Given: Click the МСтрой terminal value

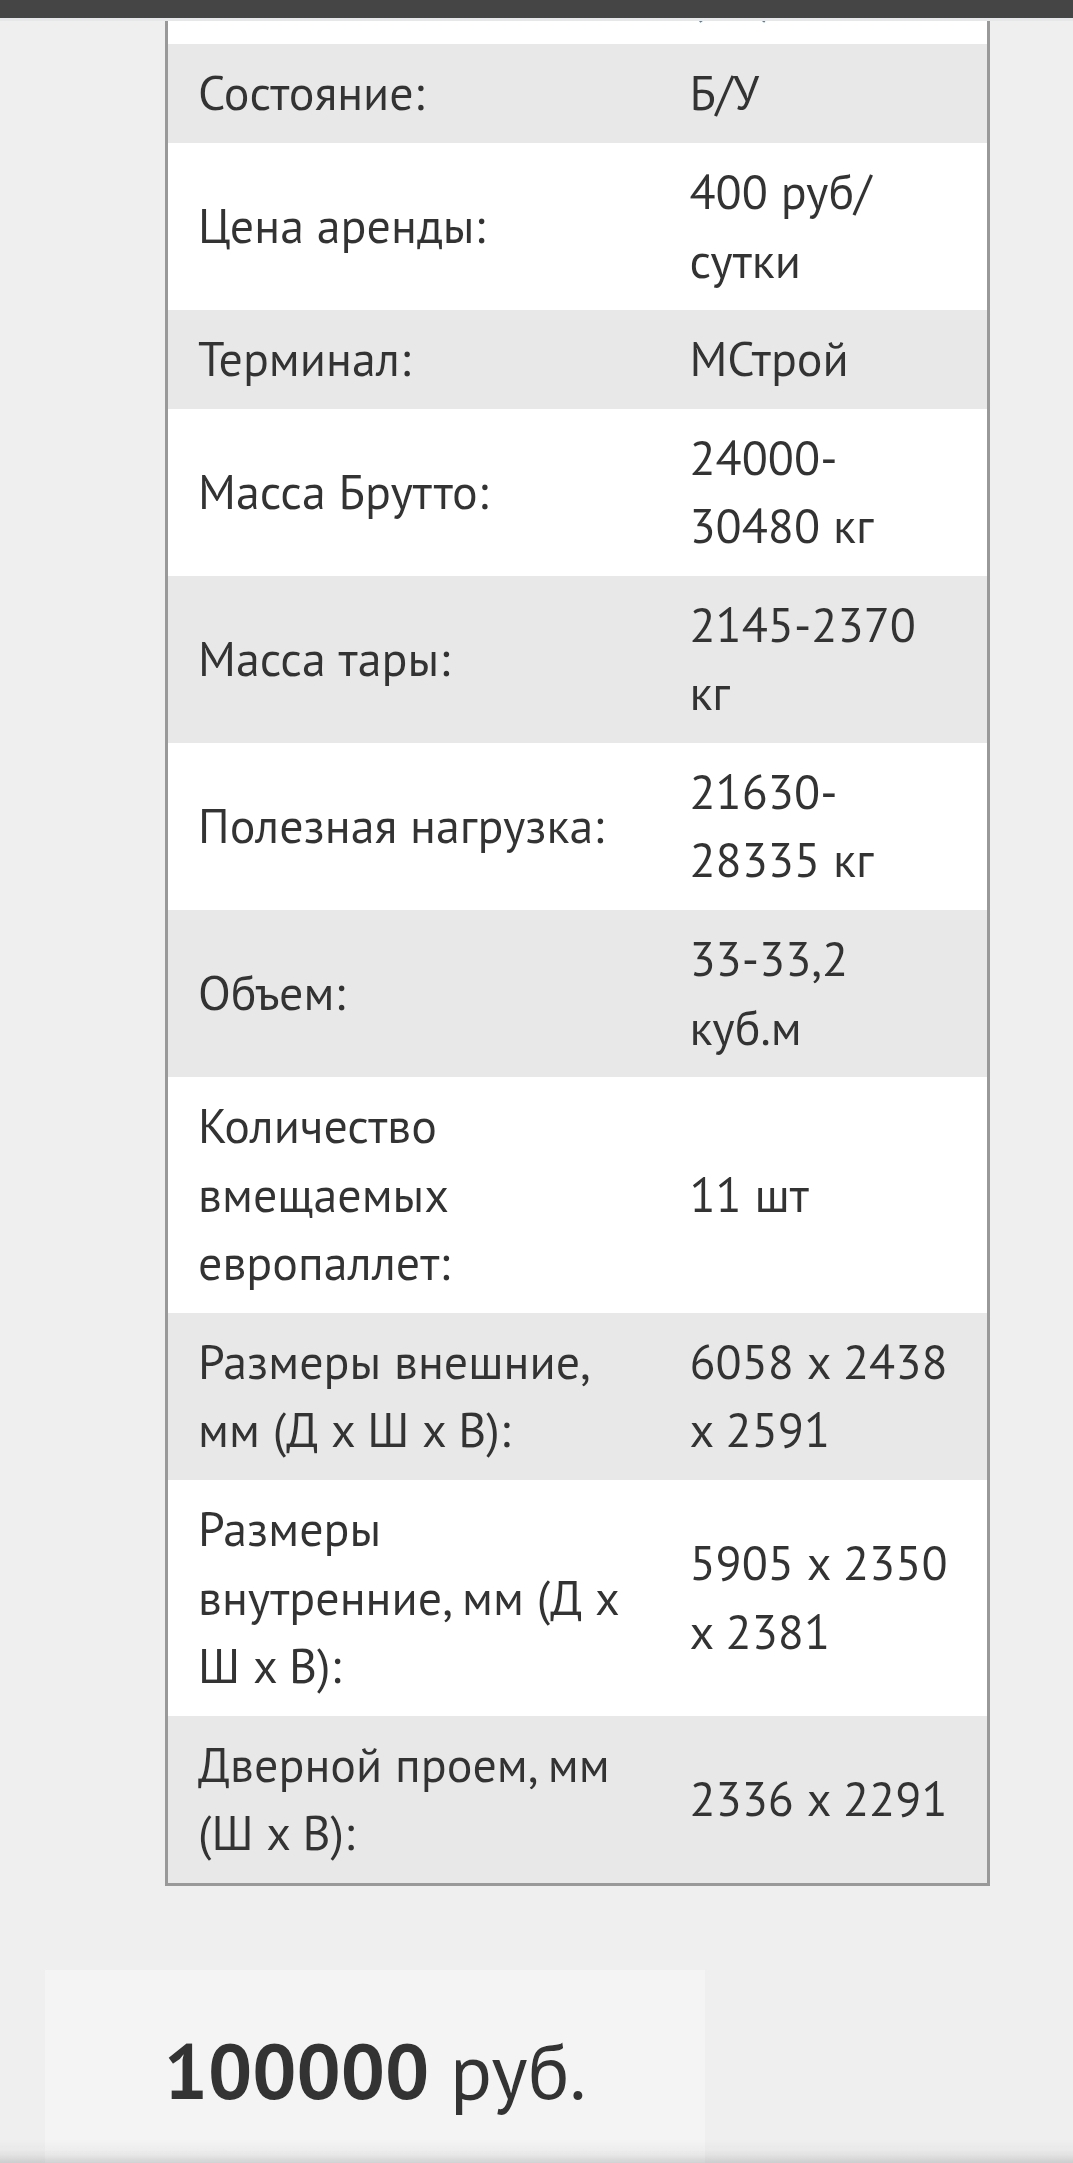Looking at the screenshot, I should [x=768, y=360].
